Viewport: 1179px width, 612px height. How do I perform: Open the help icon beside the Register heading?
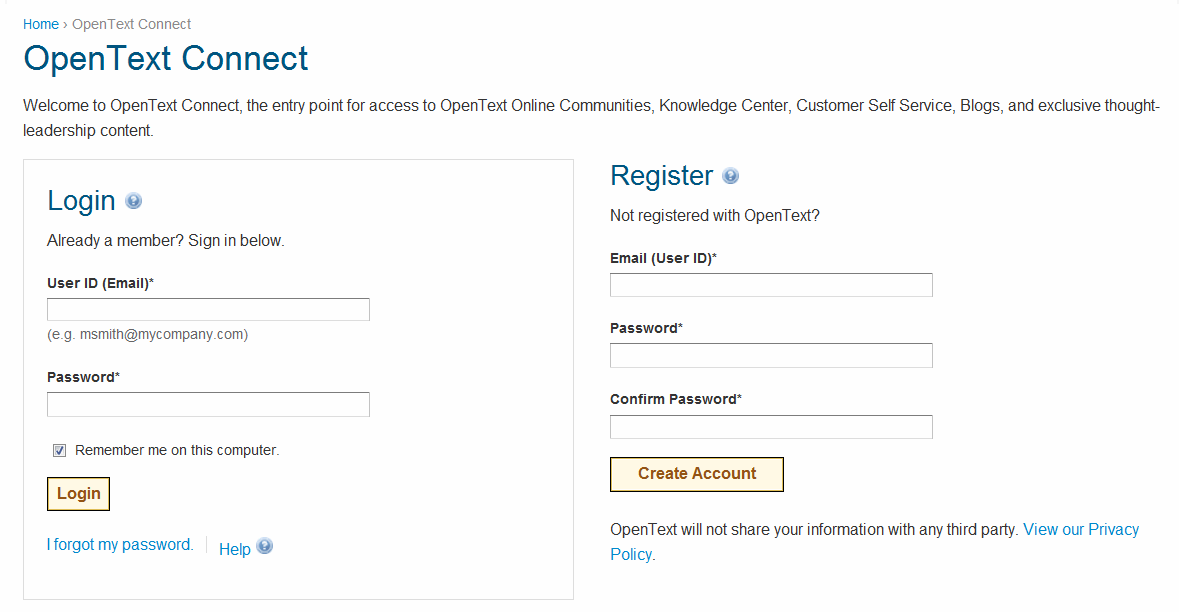[x=731, y=175]
